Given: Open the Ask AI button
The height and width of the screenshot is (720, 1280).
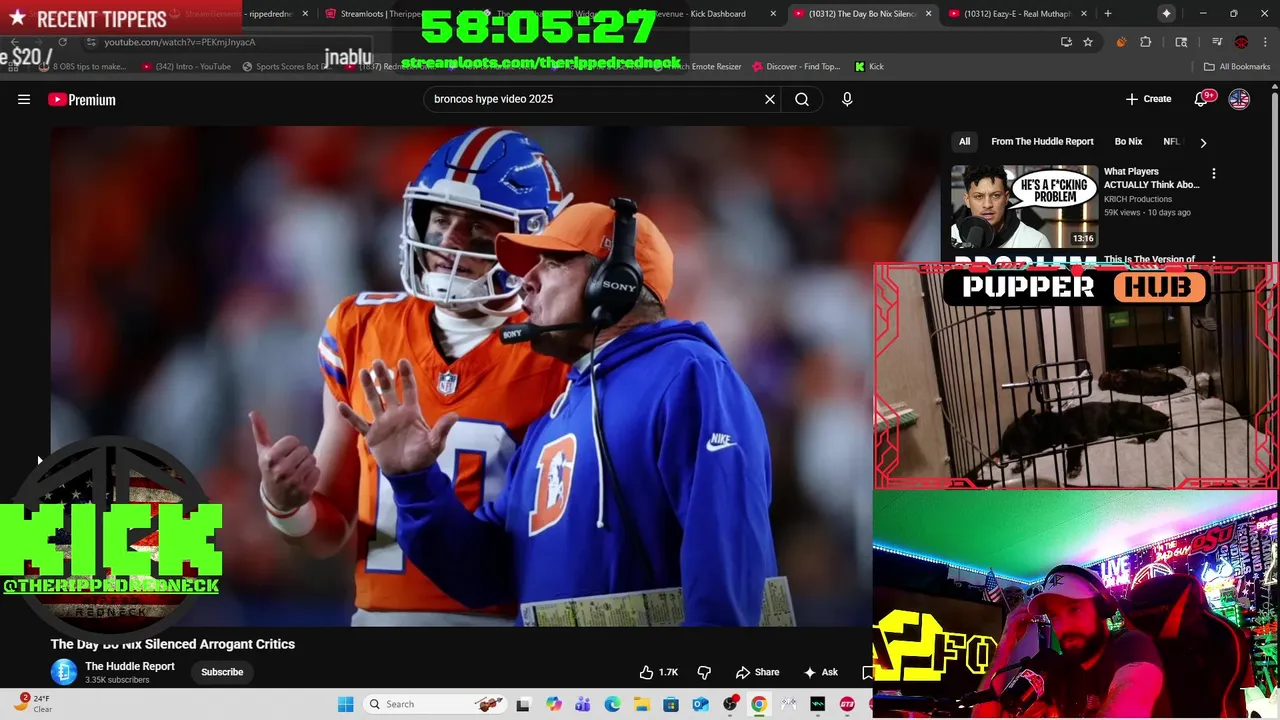Looking at the screenshot, I should 820,672.
